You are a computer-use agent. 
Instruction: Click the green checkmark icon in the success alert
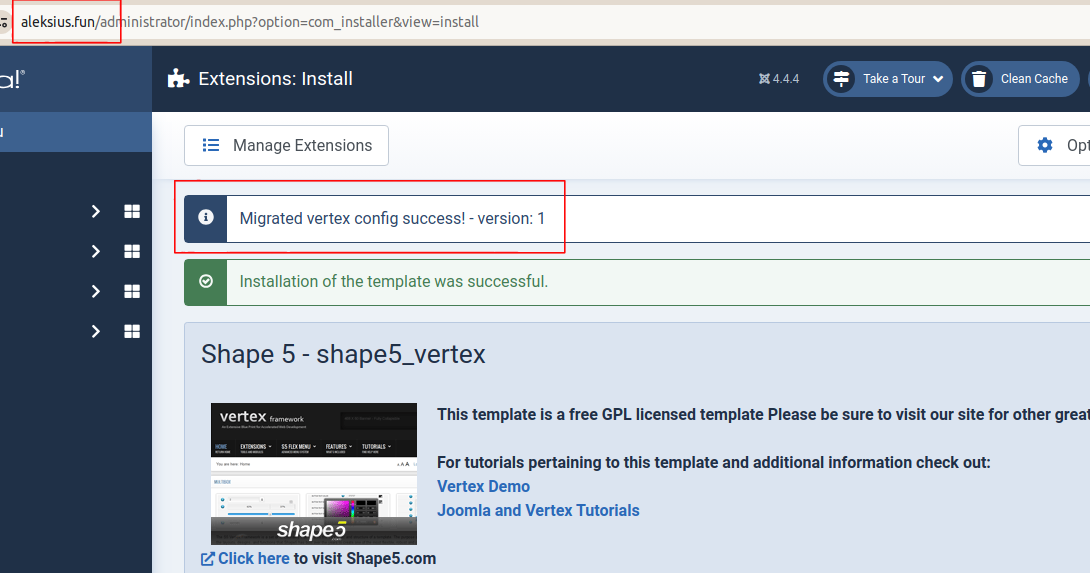[206, 282]
